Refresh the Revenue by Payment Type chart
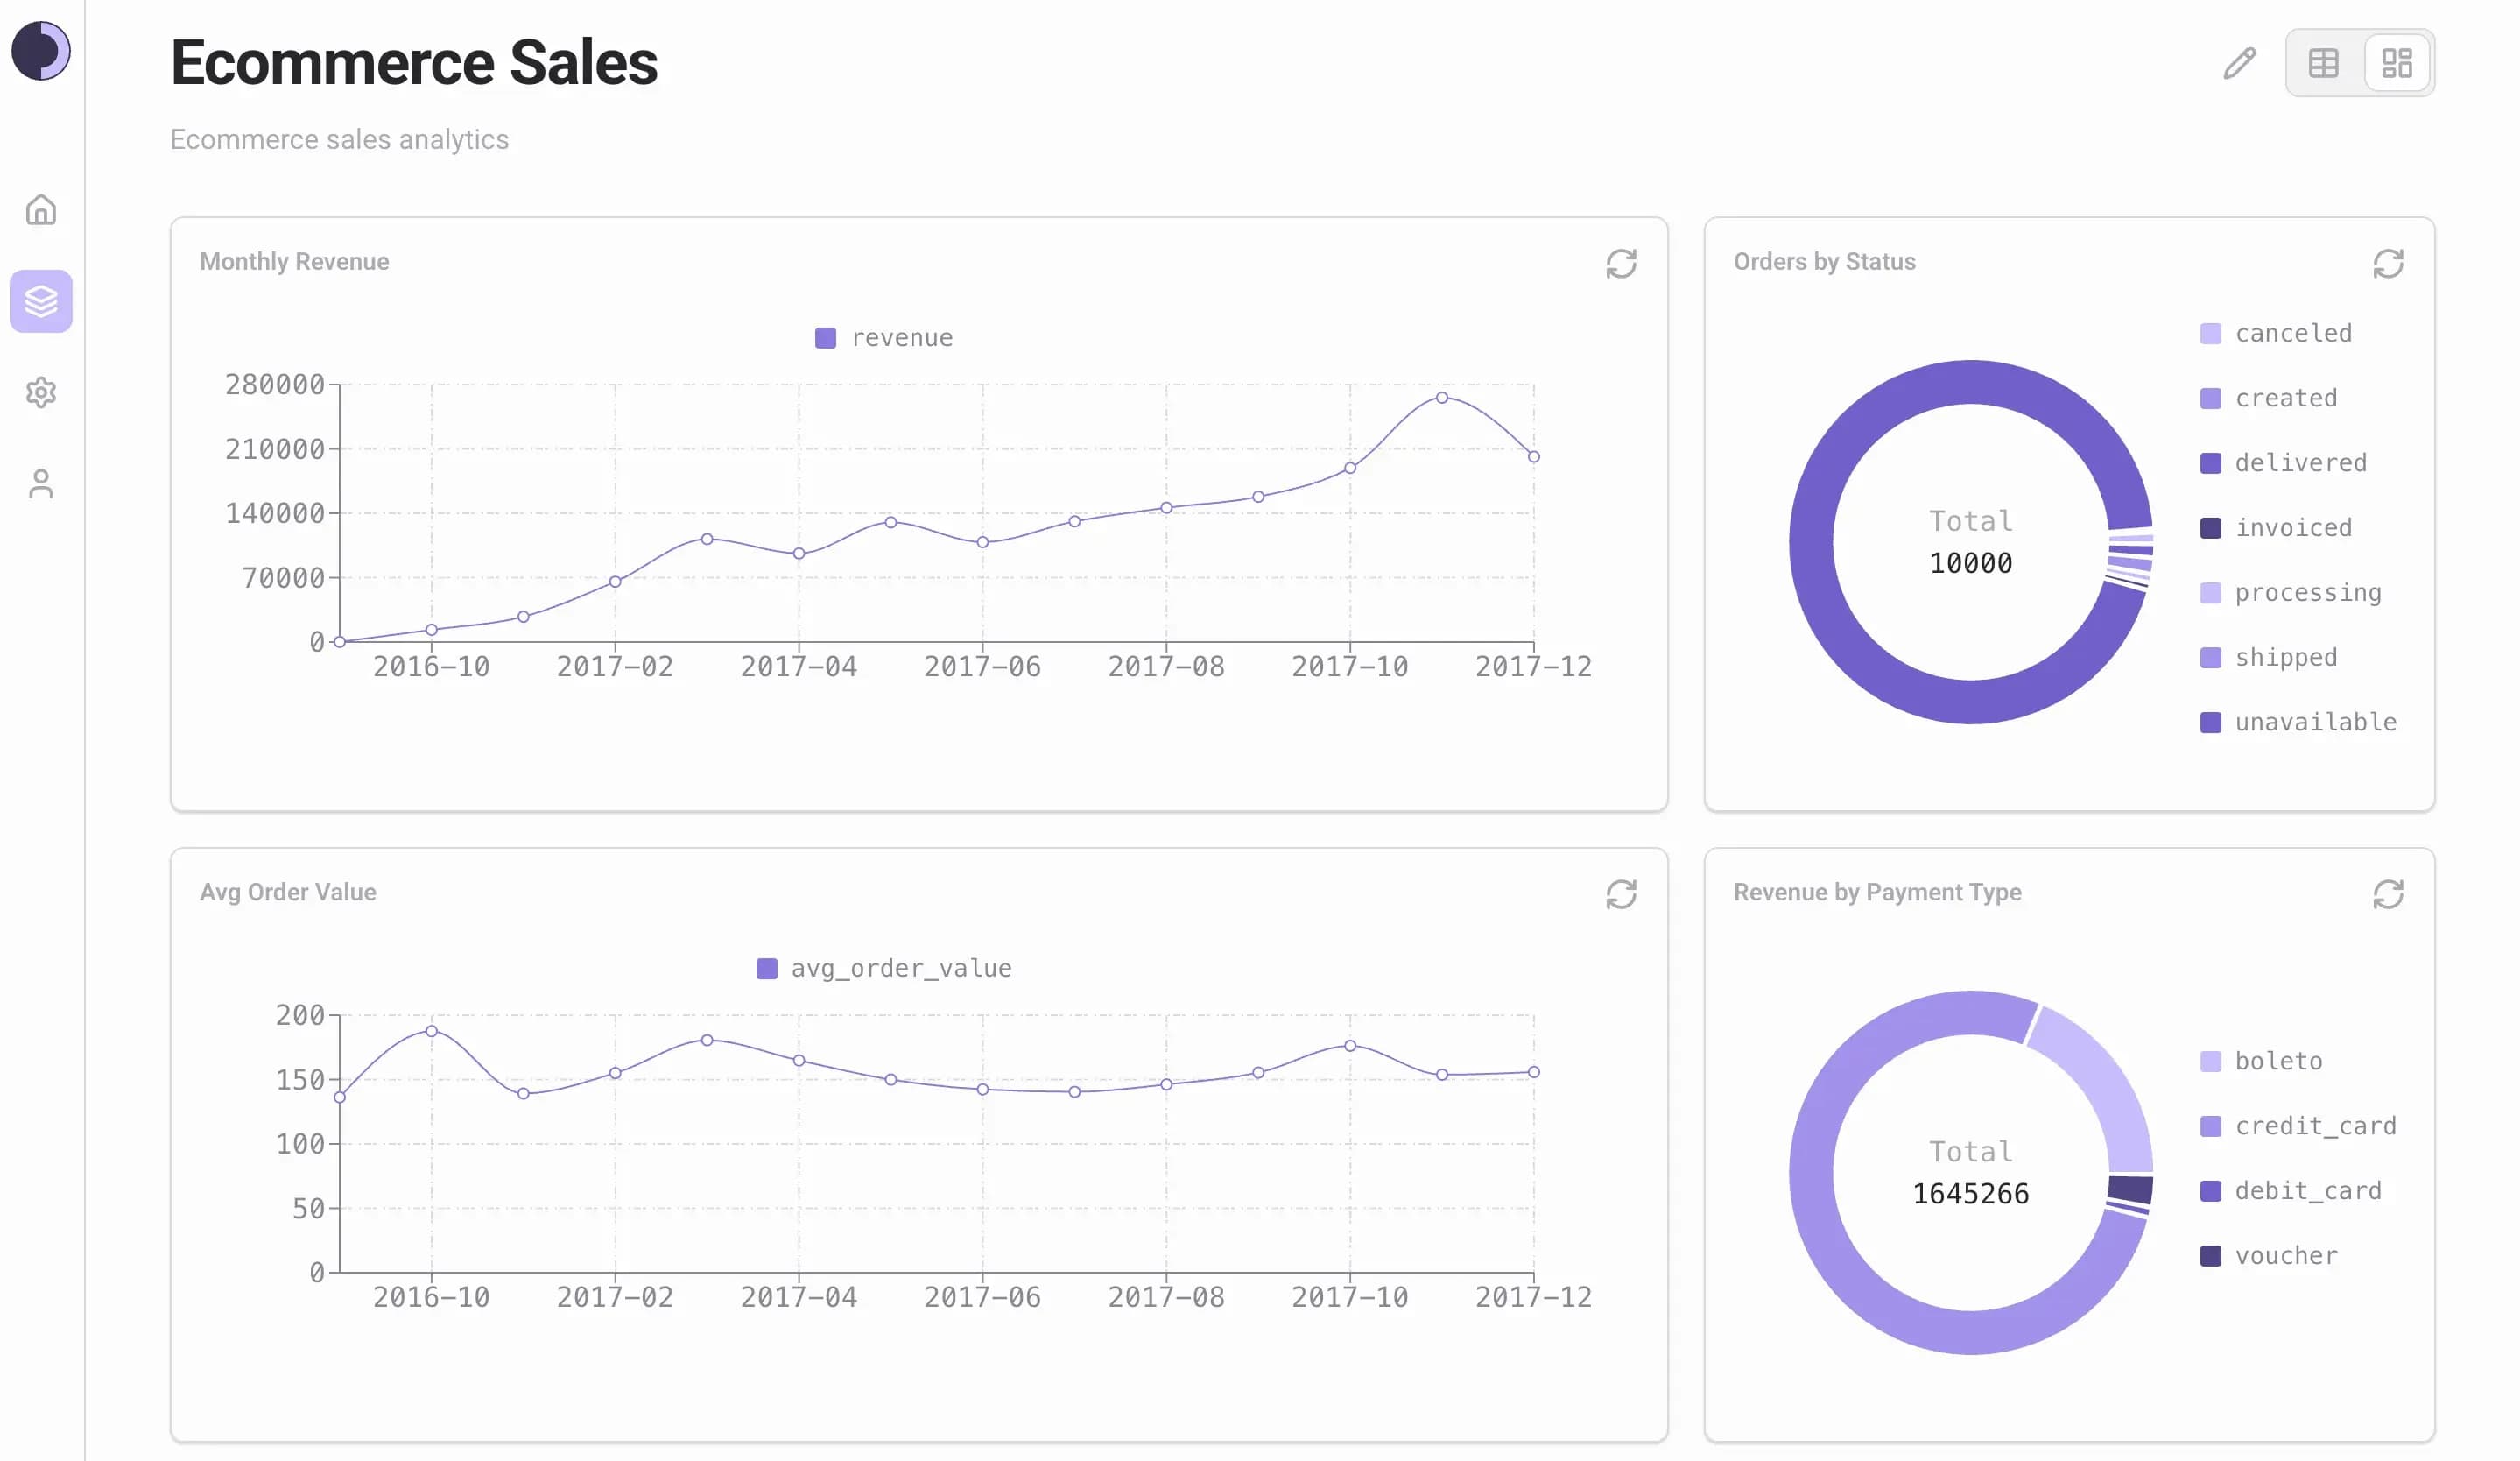Screen dimensions: 2520x1461 (2389, 893)
